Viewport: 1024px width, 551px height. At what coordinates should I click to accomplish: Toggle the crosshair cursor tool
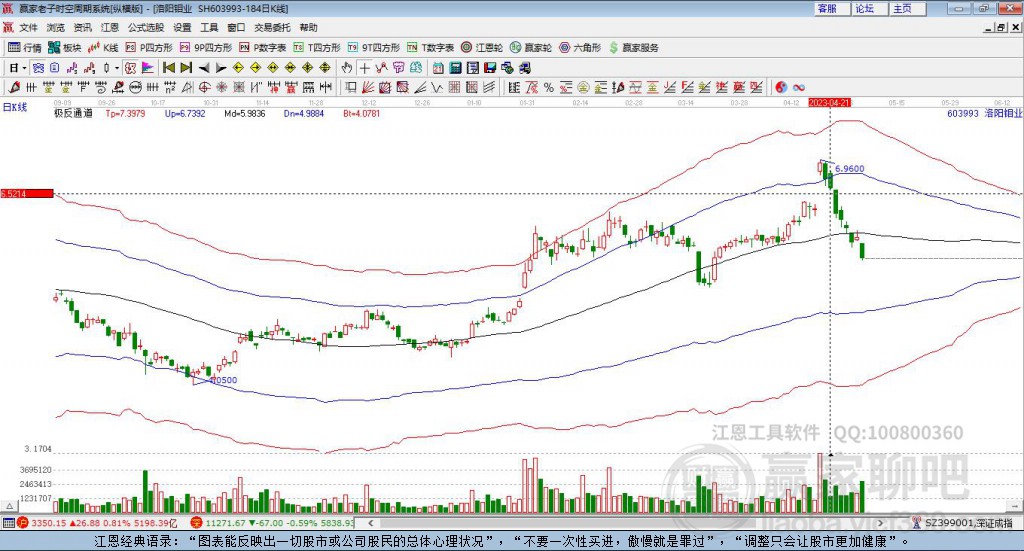[x=364, y=68]
